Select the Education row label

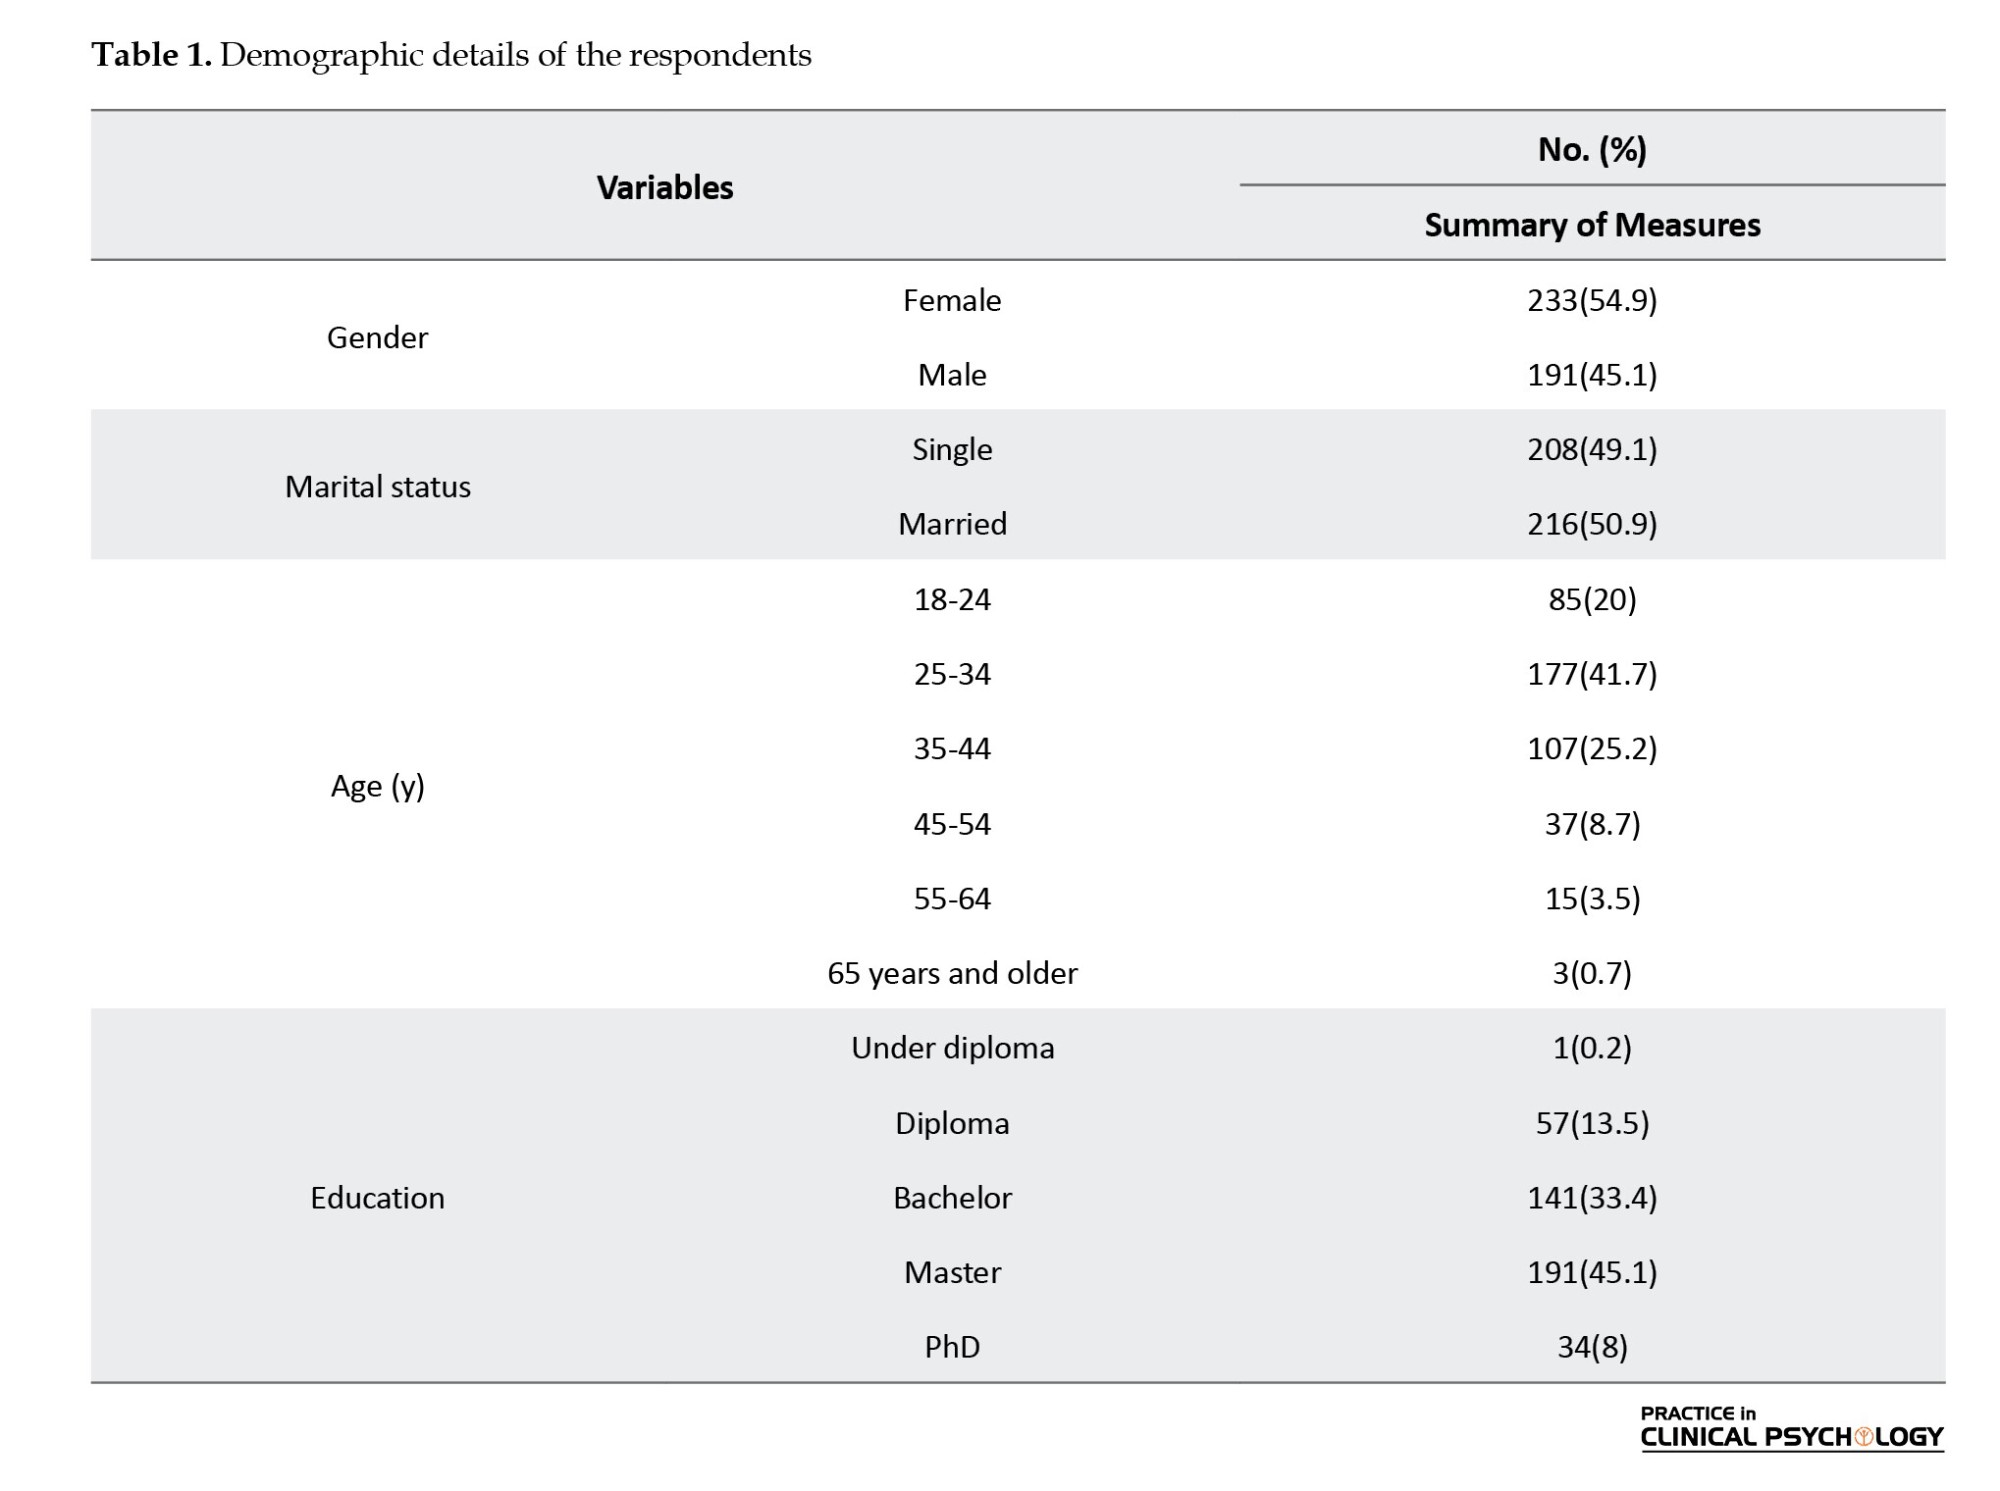click(x=377, y=1198)
